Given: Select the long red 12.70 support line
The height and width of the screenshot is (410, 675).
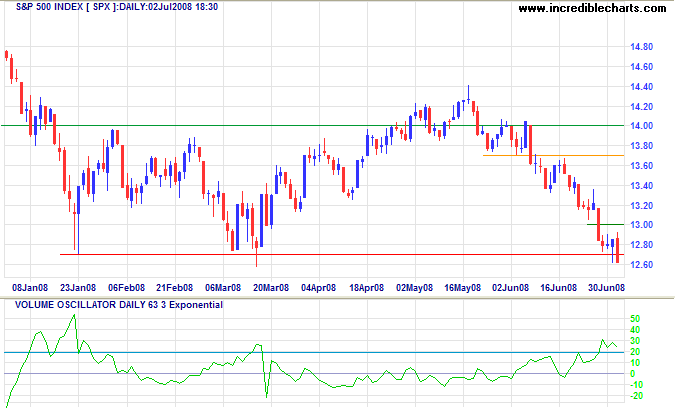Looking at the screenshot, I should 342,255.
